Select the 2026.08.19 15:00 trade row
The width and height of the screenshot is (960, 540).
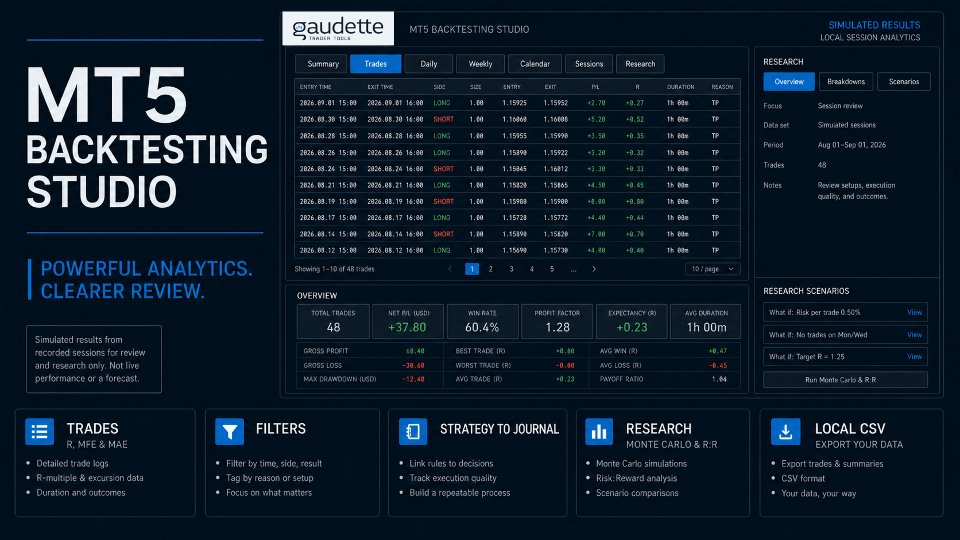[517, 201]
